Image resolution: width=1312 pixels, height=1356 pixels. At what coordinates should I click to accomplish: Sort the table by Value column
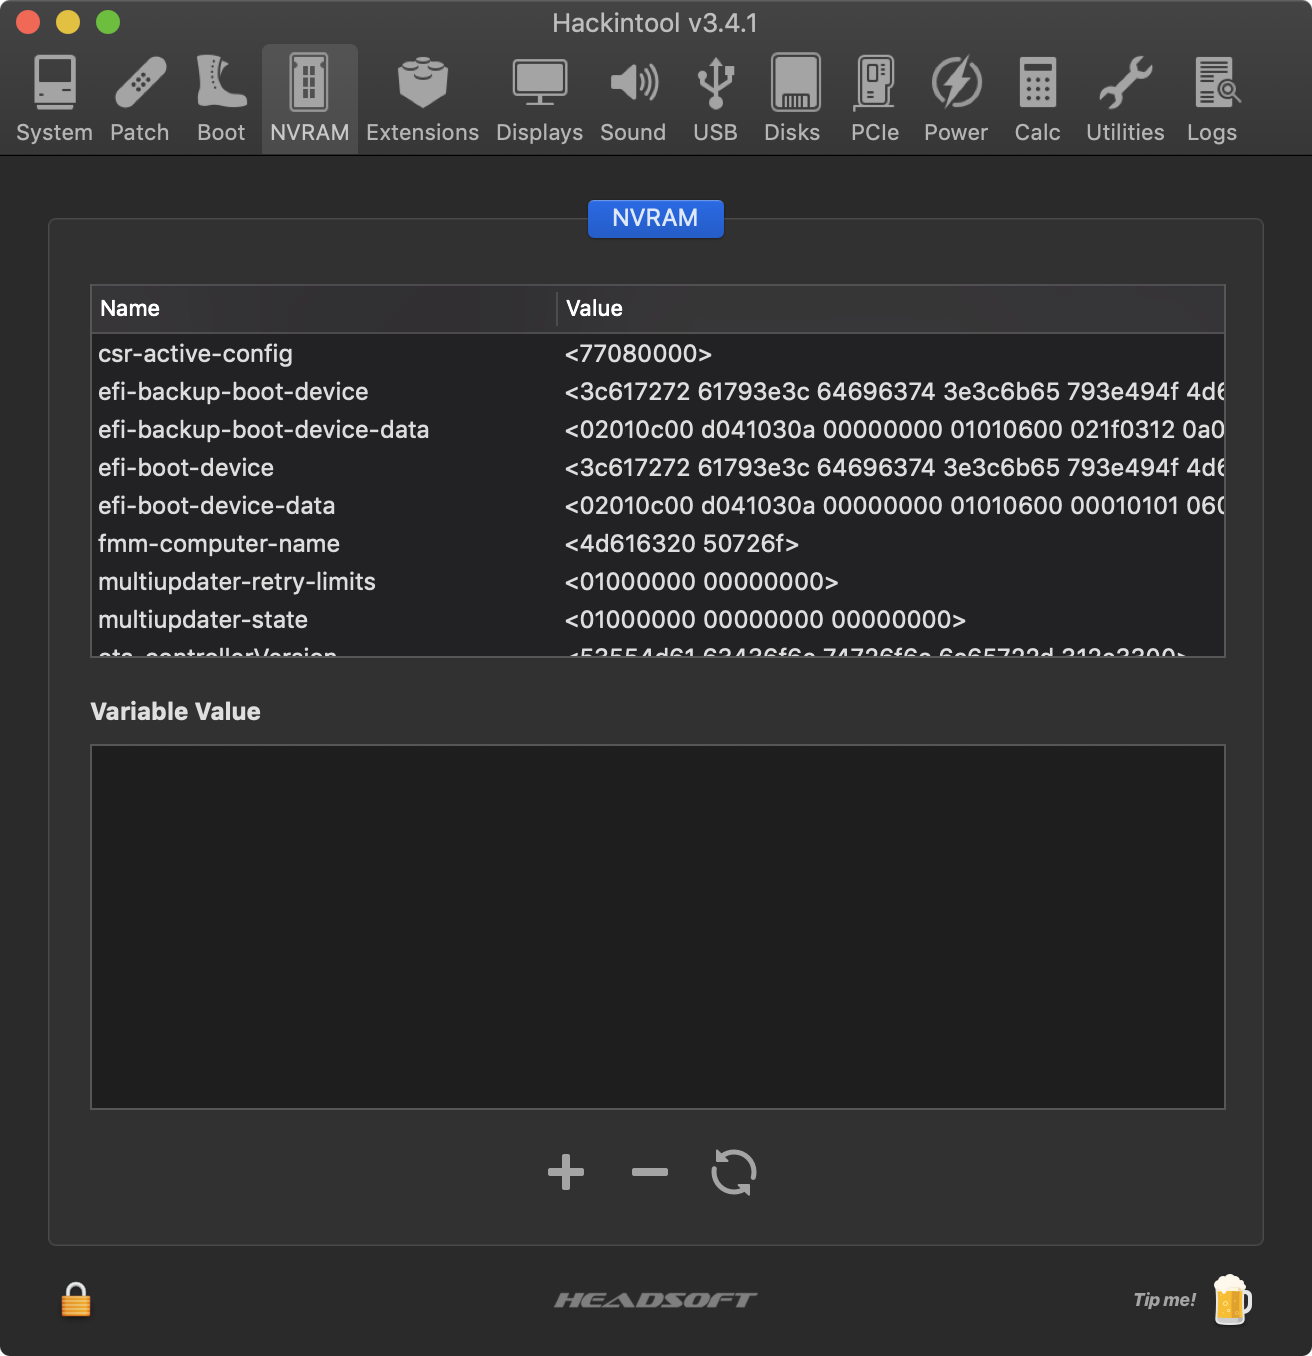(891, 308)
